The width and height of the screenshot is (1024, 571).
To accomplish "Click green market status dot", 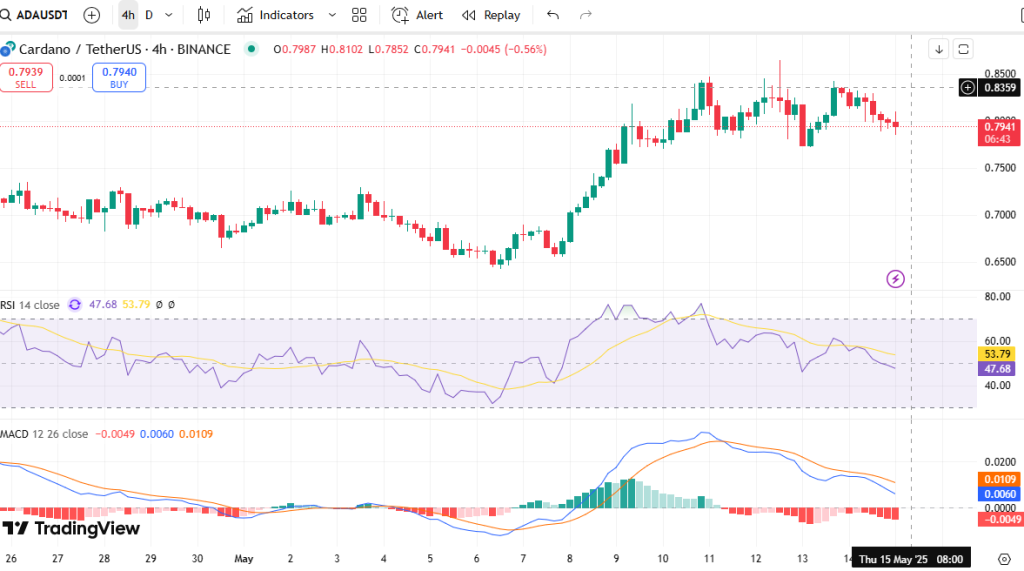I will click(x=251, y=49).
